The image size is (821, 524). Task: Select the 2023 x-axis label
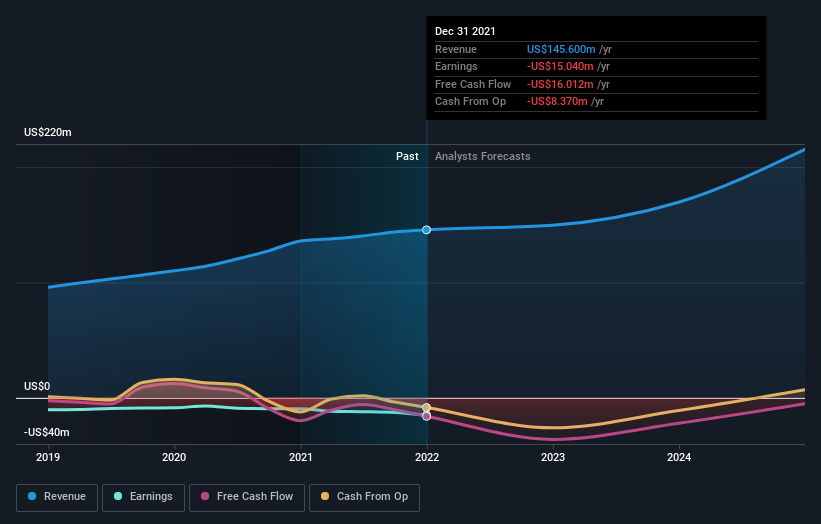(x=553, y=458)
